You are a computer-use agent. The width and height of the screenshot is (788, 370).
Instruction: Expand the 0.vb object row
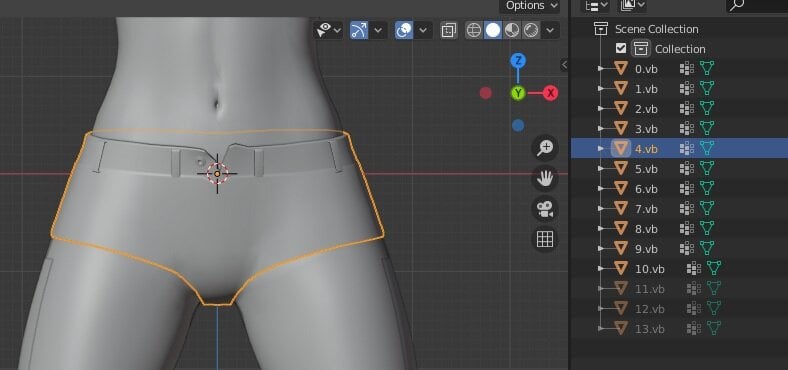pyautogui.click(x=601, y=68)
